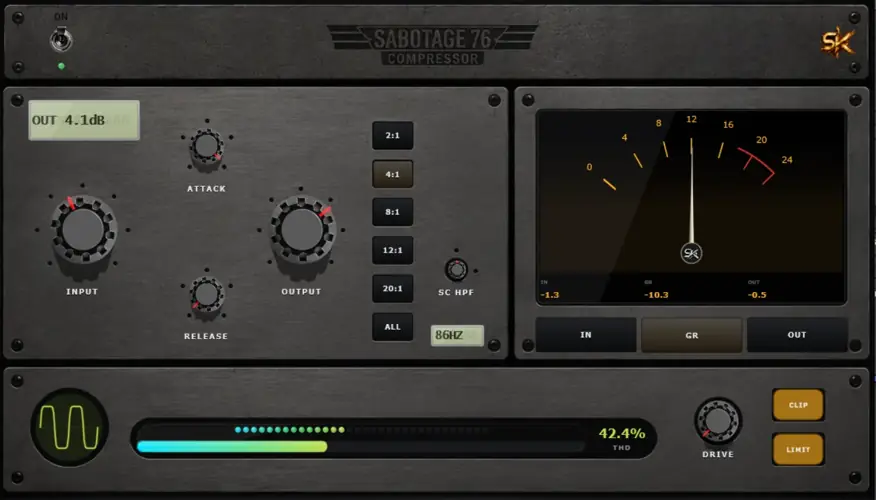Click the OUTPUT knob
The image size is (876, 500).
click(x=302, y=229)
